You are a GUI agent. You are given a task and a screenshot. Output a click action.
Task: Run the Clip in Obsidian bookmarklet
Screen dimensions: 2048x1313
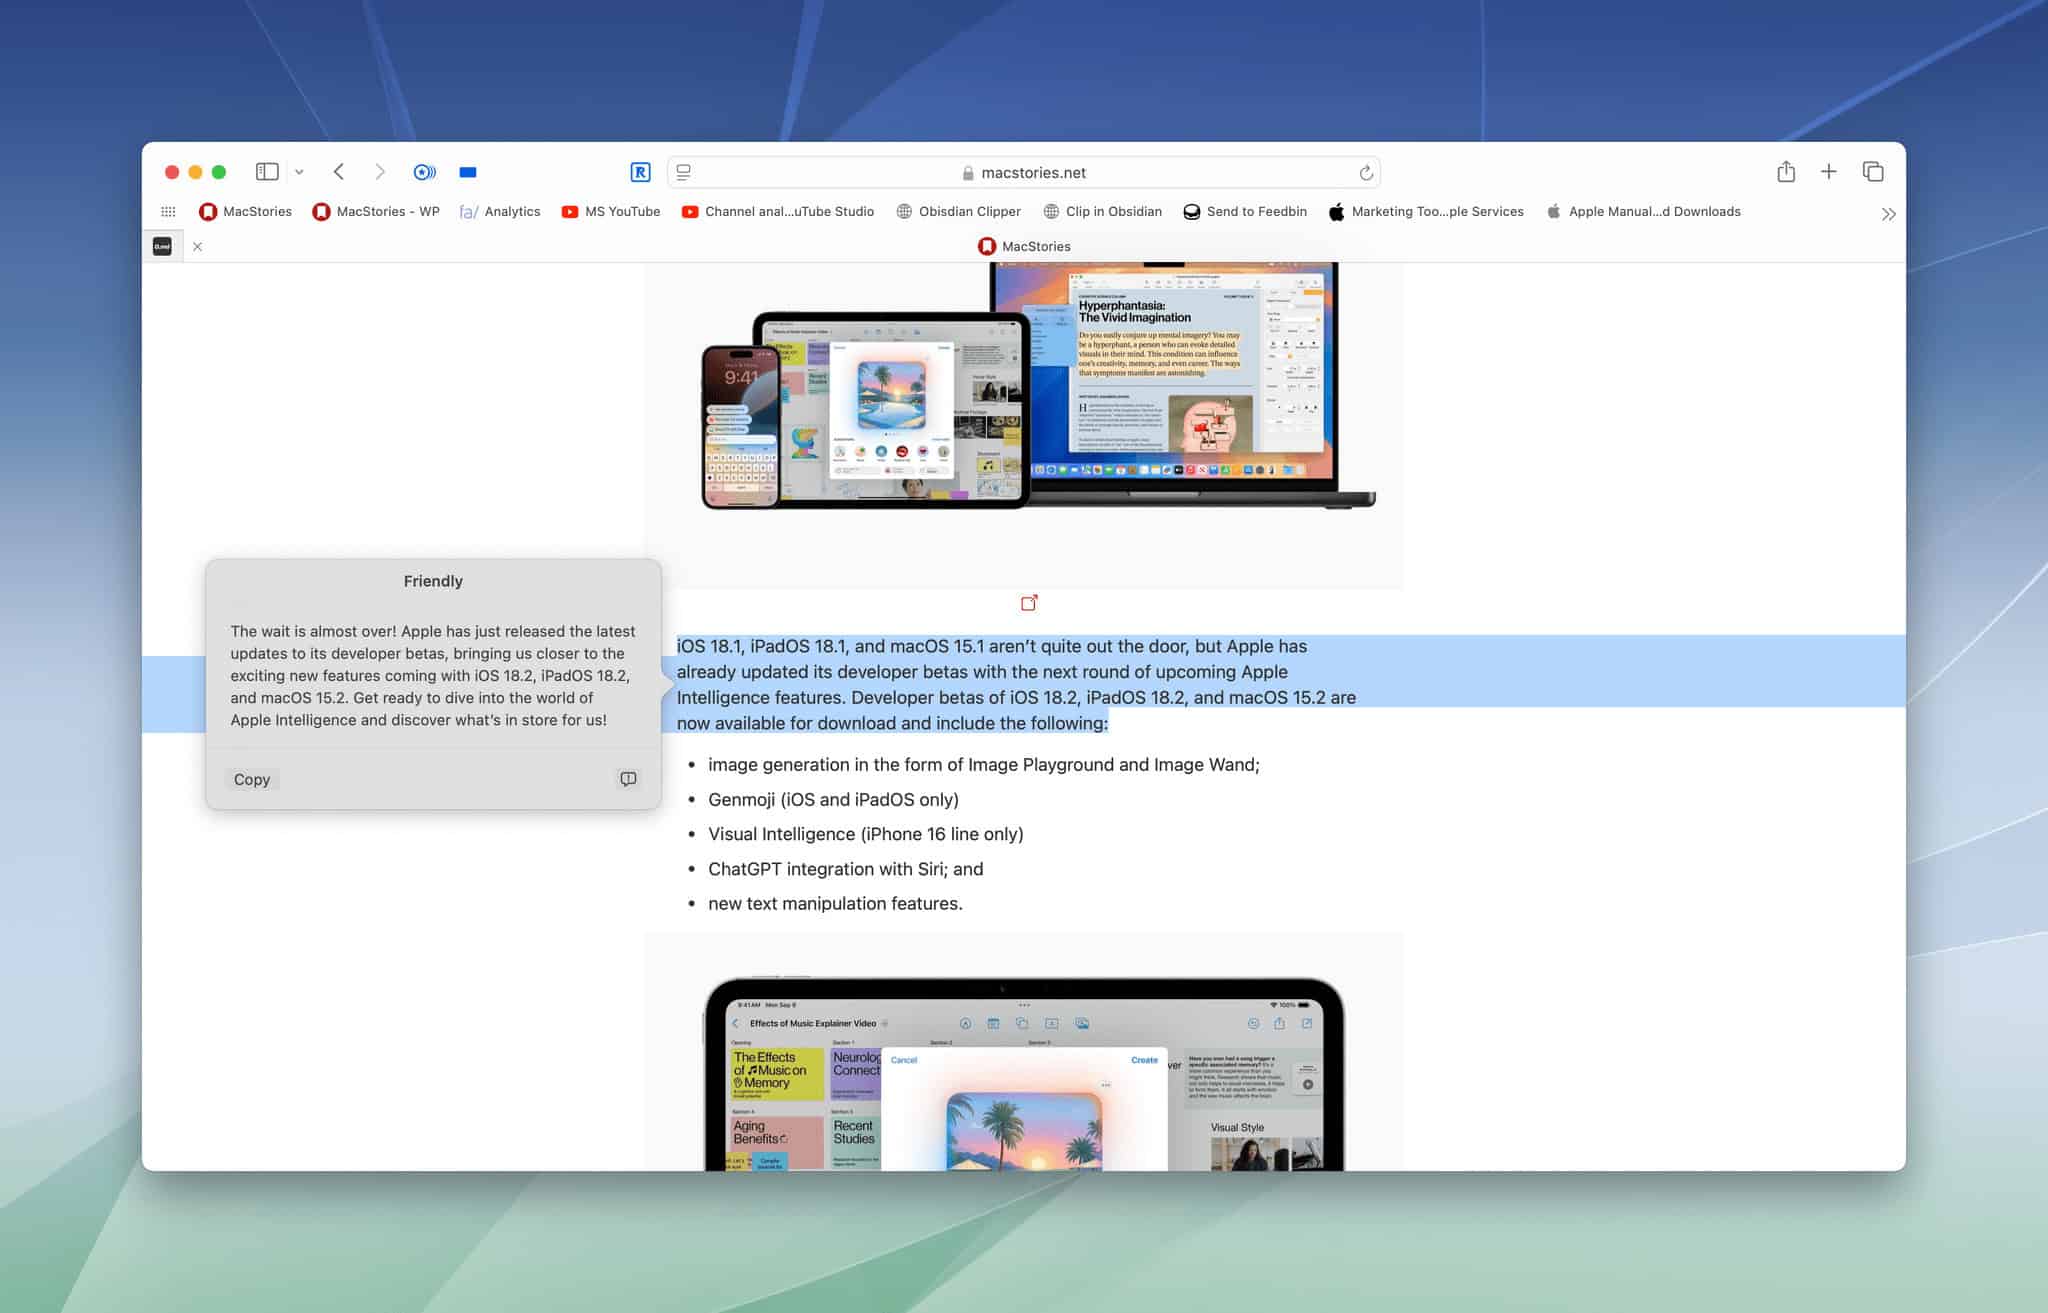point(1102,212)
